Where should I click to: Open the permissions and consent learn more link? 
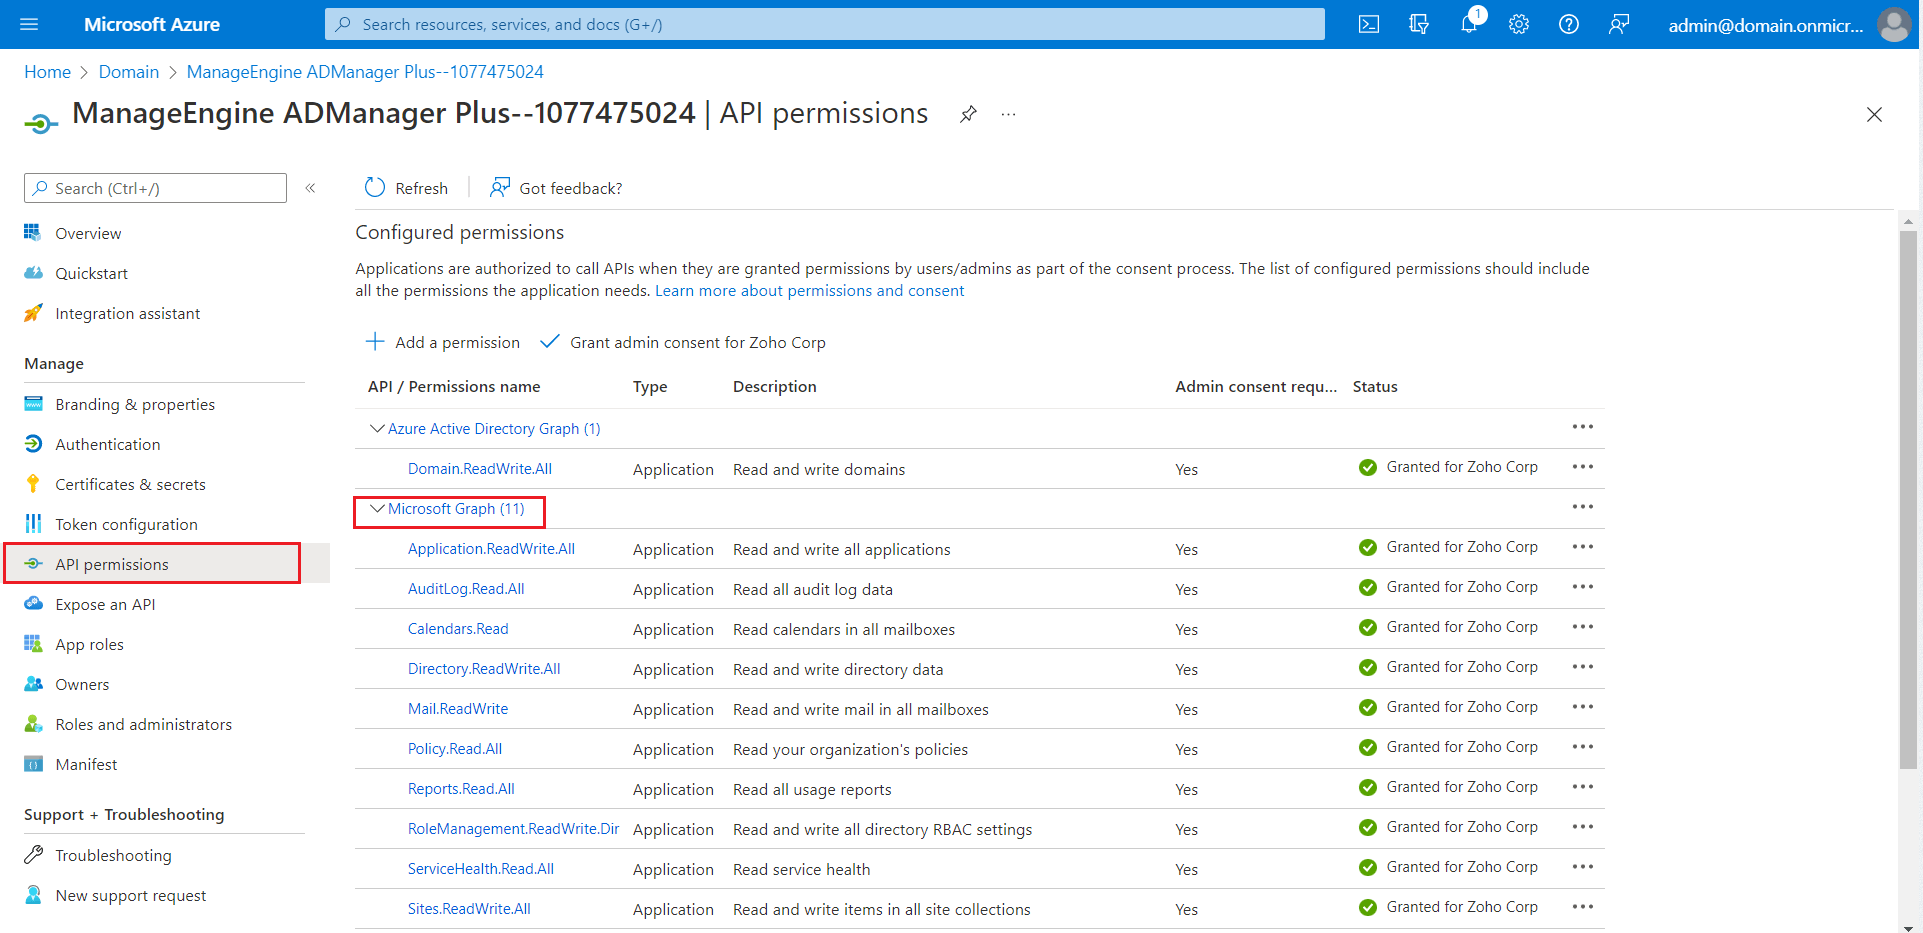[x=809, y=290]
